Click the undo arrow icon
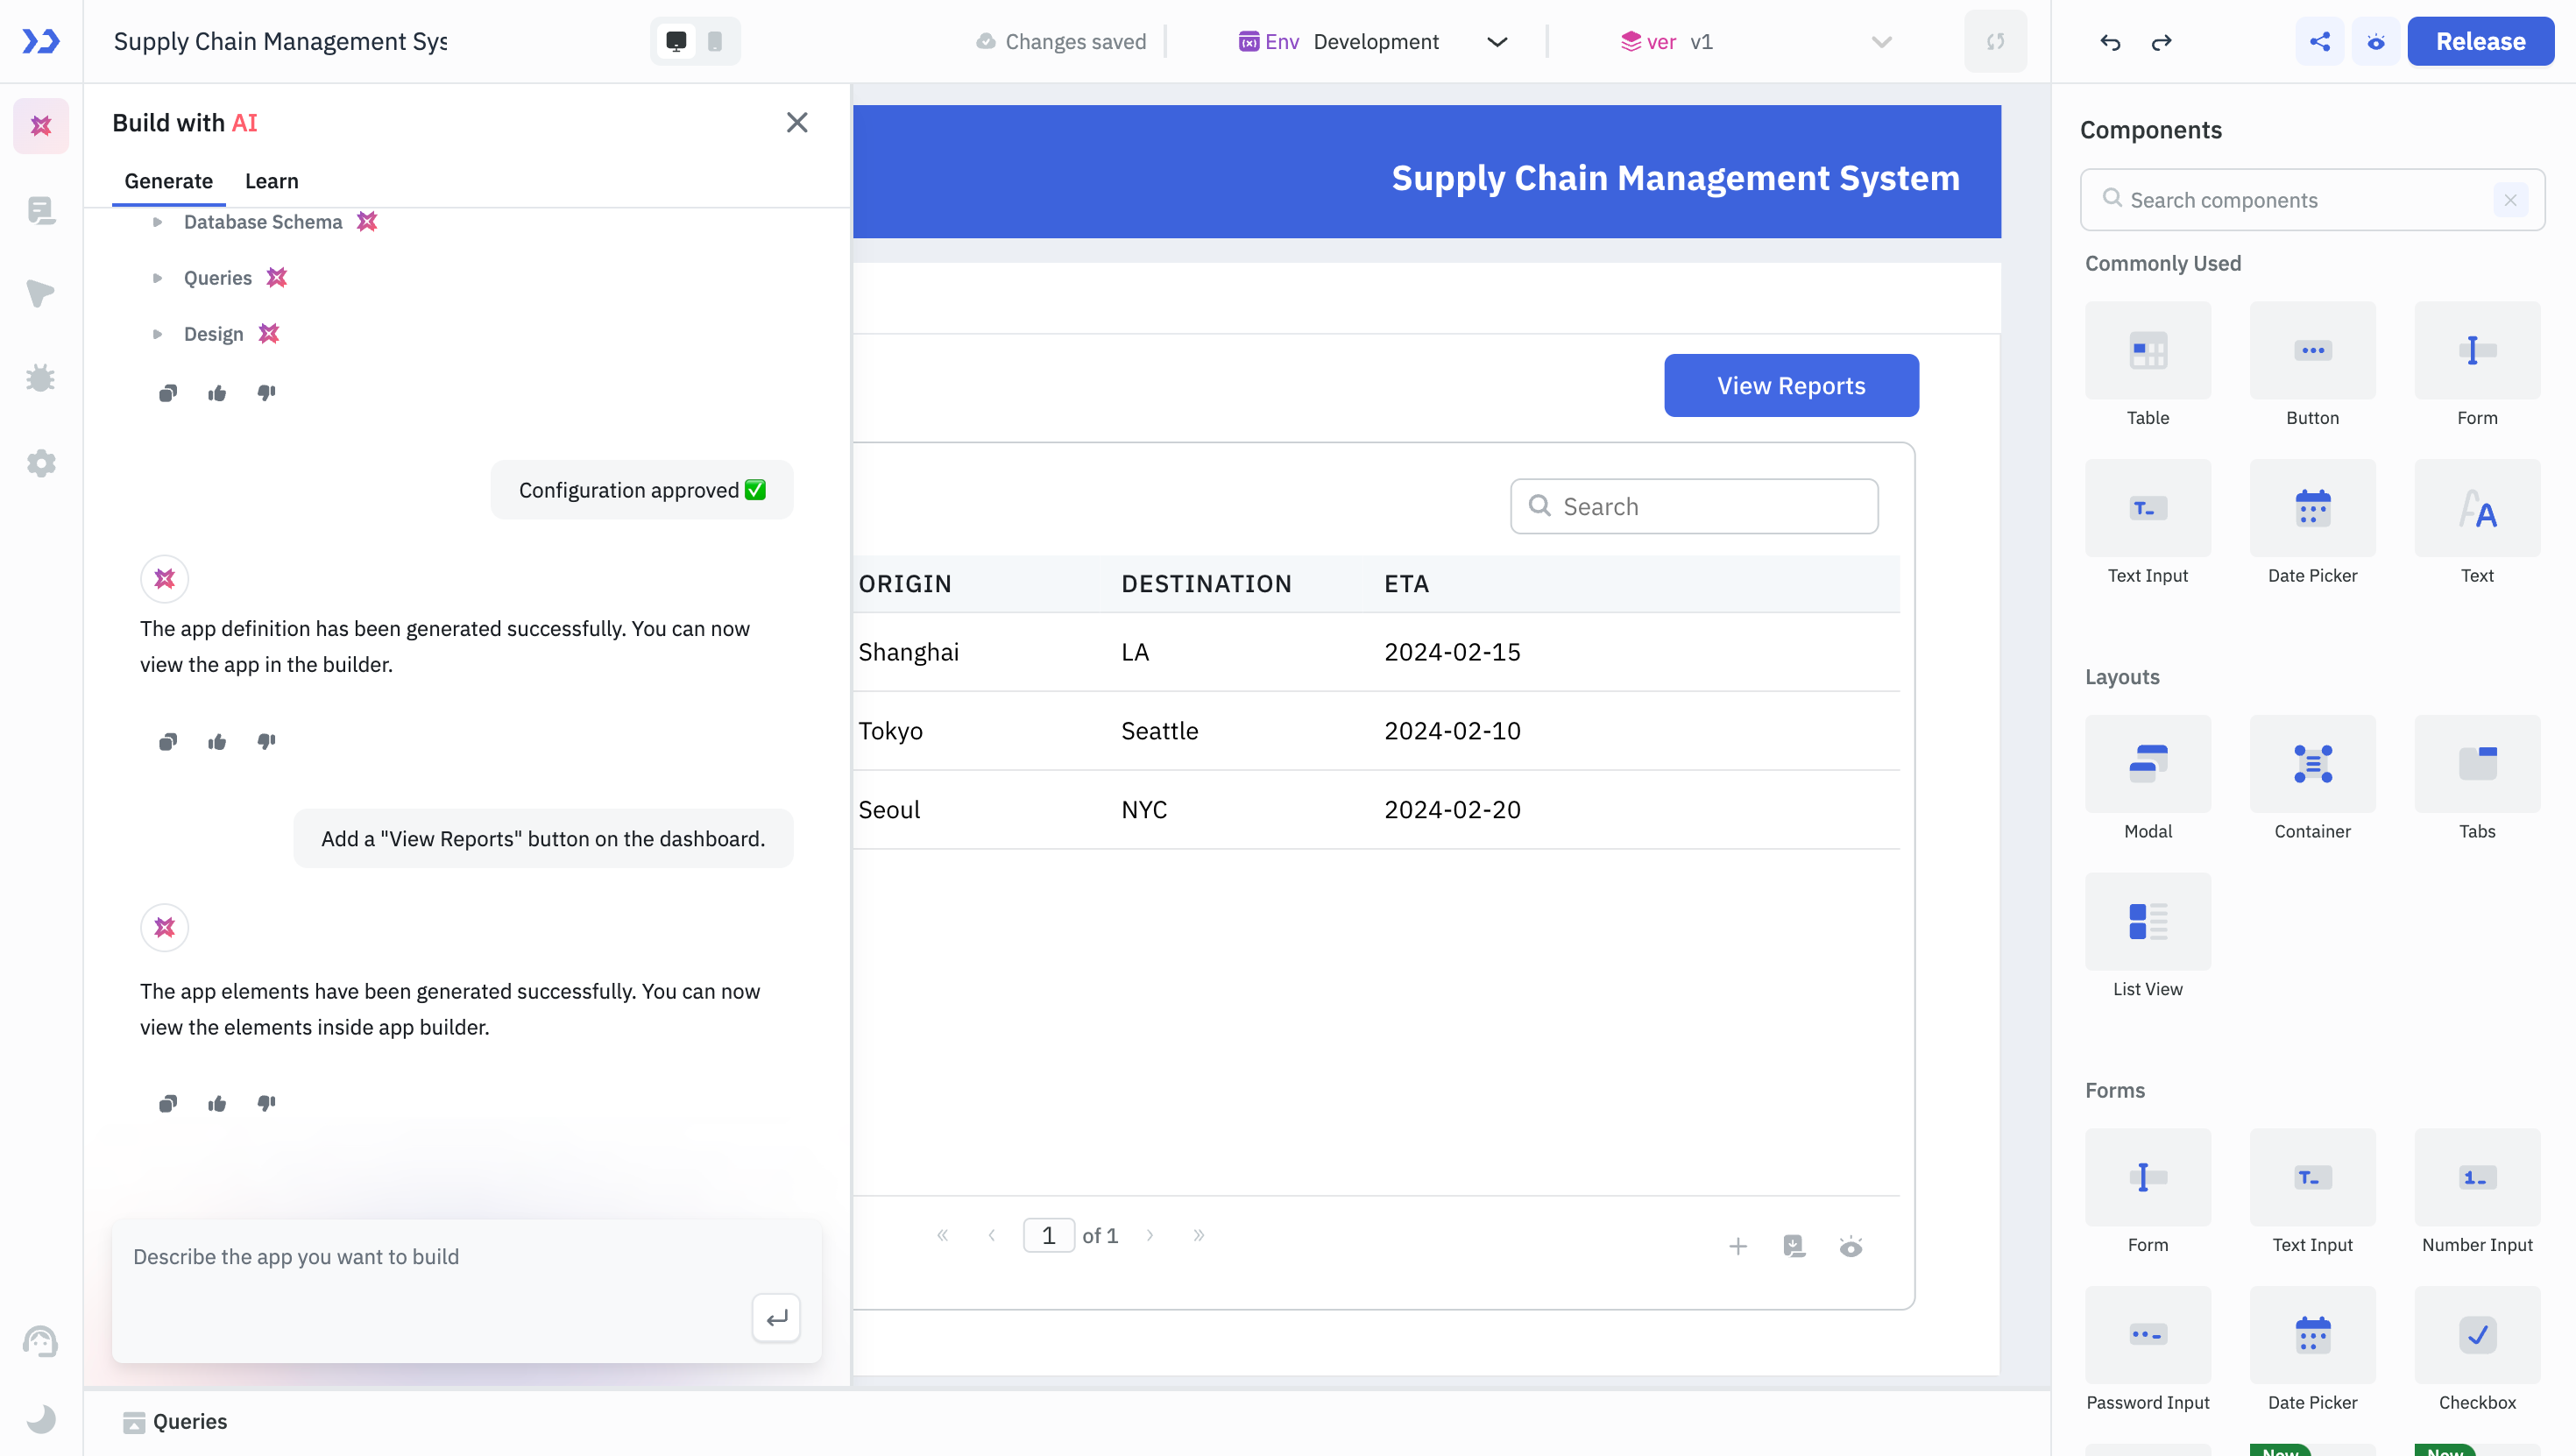 (x=2109, y=40)
